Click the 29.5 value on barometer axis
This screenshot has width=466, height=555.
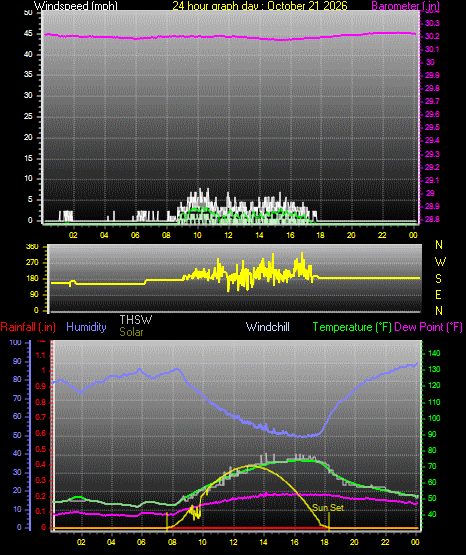click(432, 127)
